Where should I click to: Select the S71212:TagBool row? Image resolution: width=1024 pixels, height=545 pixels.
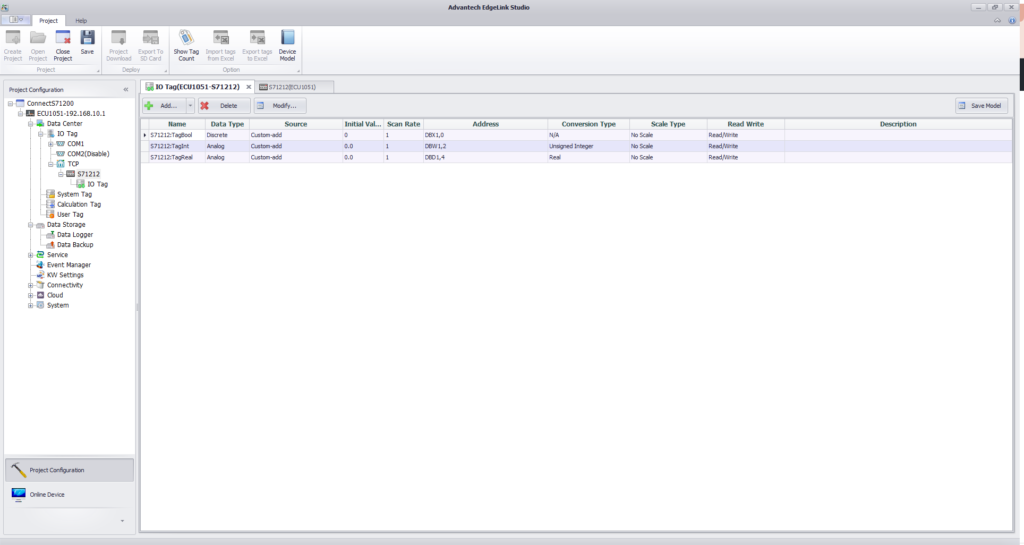click(x=577, y=135)
